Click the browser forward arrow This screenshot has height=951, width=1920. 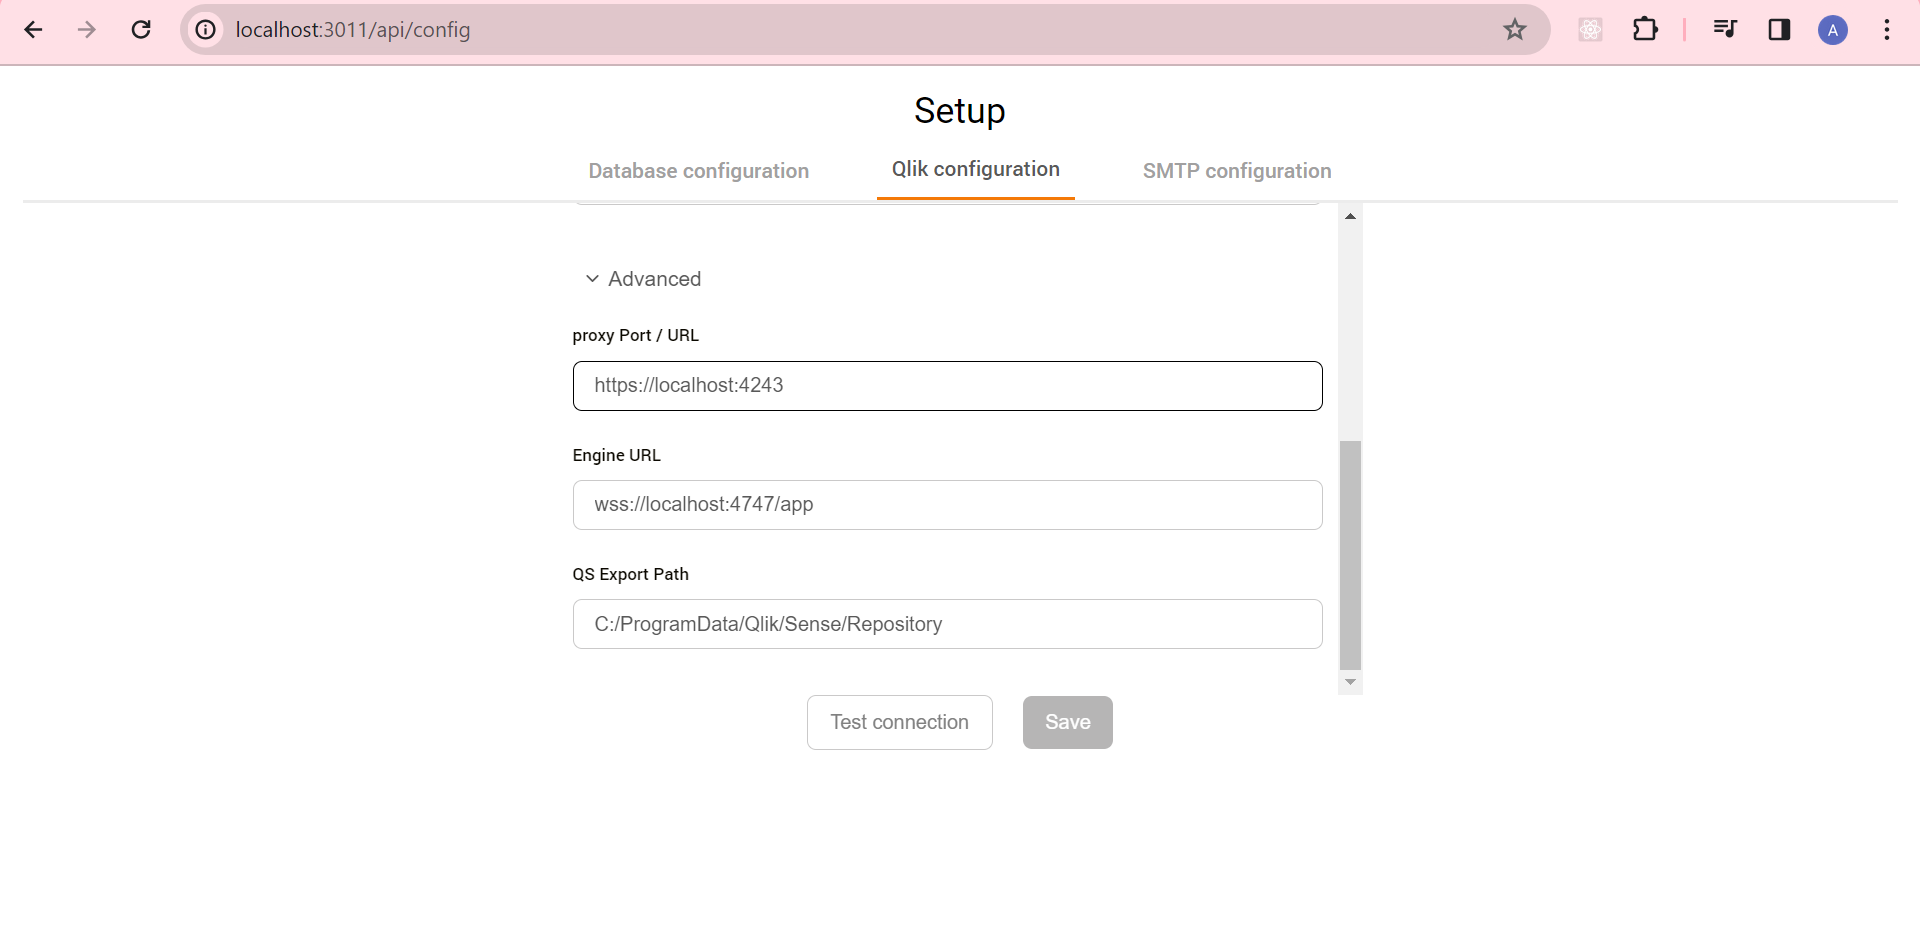(88, 30)
